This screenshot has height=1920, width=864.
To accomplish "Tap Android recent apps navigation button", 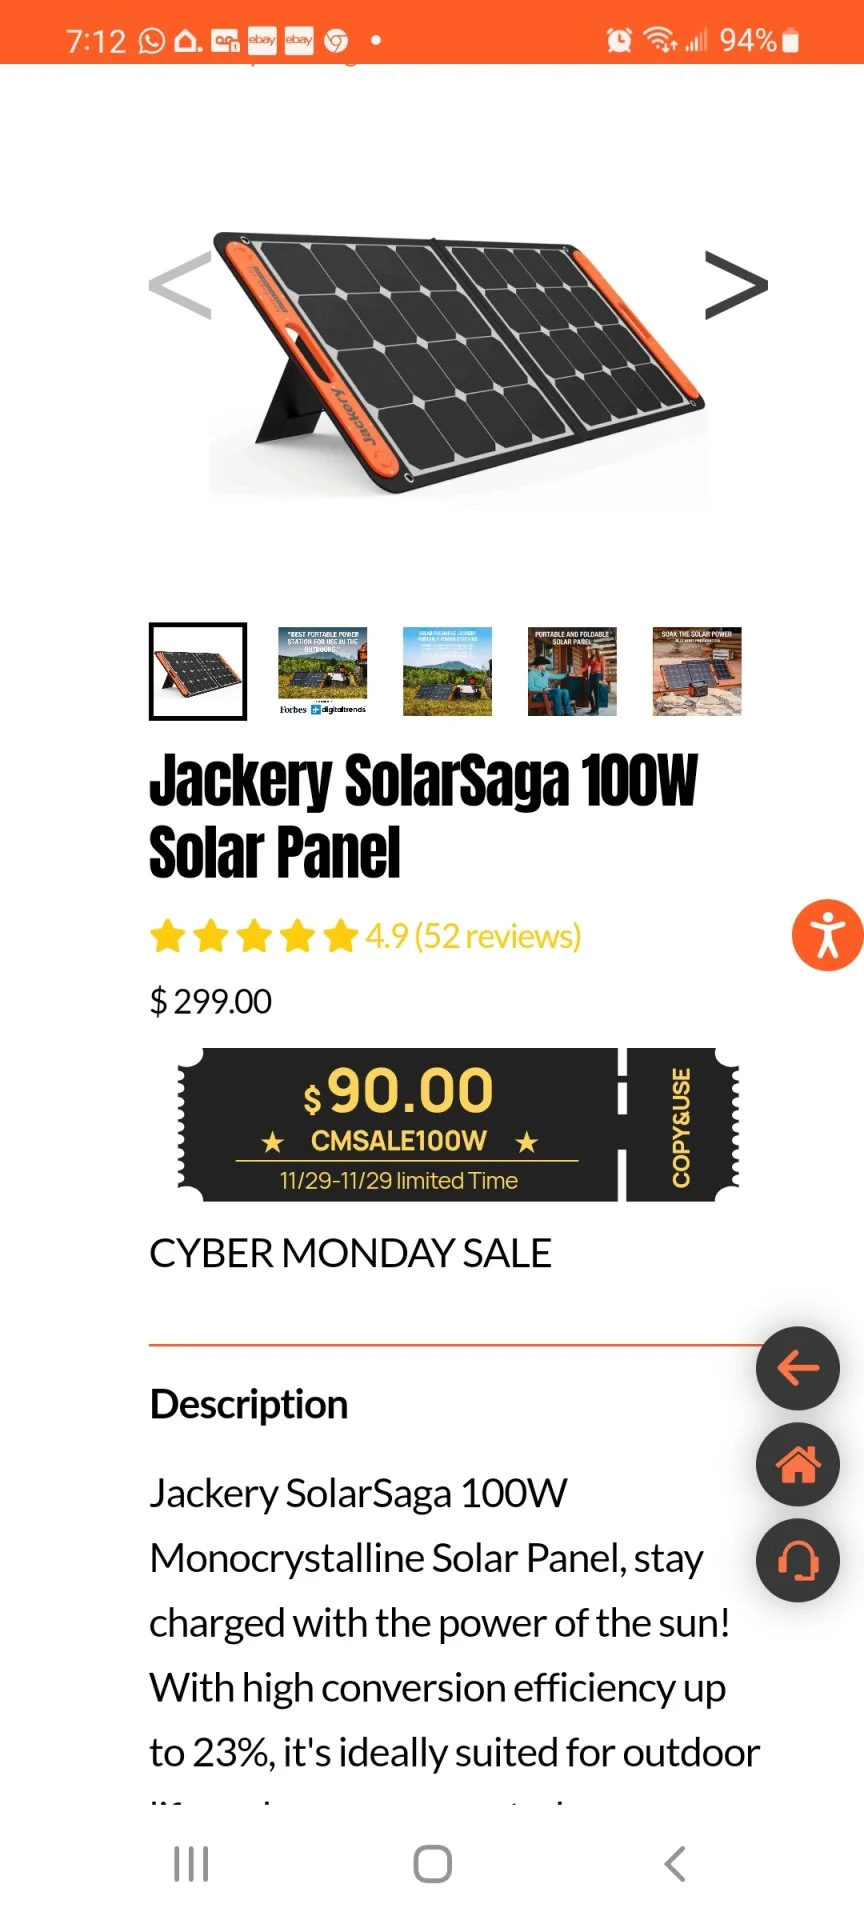I will (x=191, y=1864).
